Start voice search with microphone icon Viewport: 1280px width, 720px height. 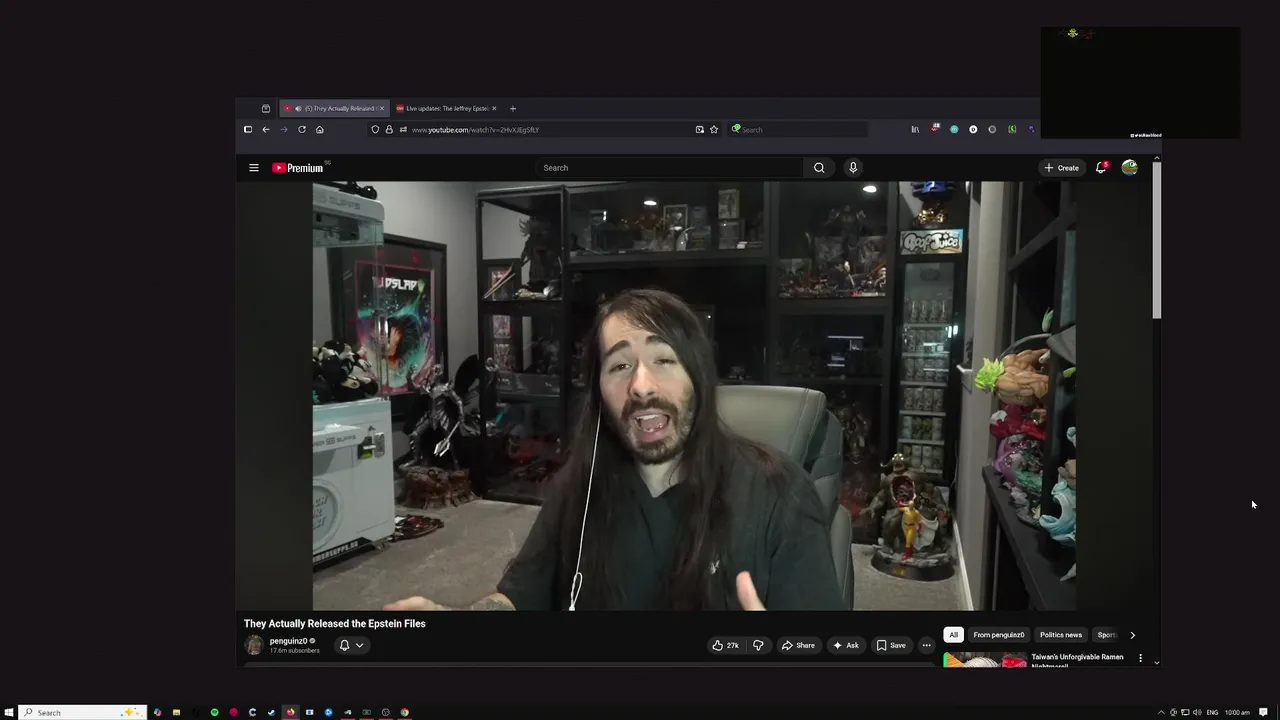click(853, 168)
